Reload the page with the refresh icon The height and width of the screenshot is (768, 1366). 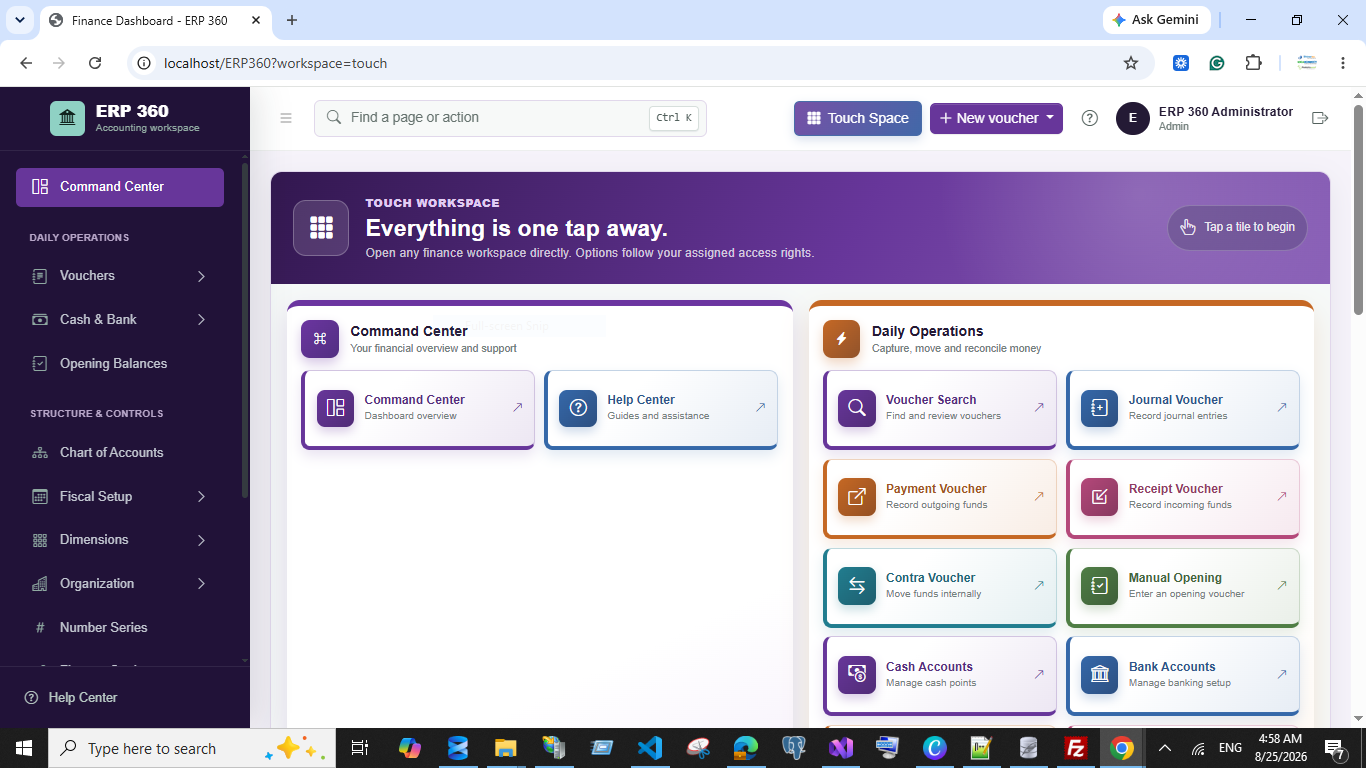pos(95,63)
